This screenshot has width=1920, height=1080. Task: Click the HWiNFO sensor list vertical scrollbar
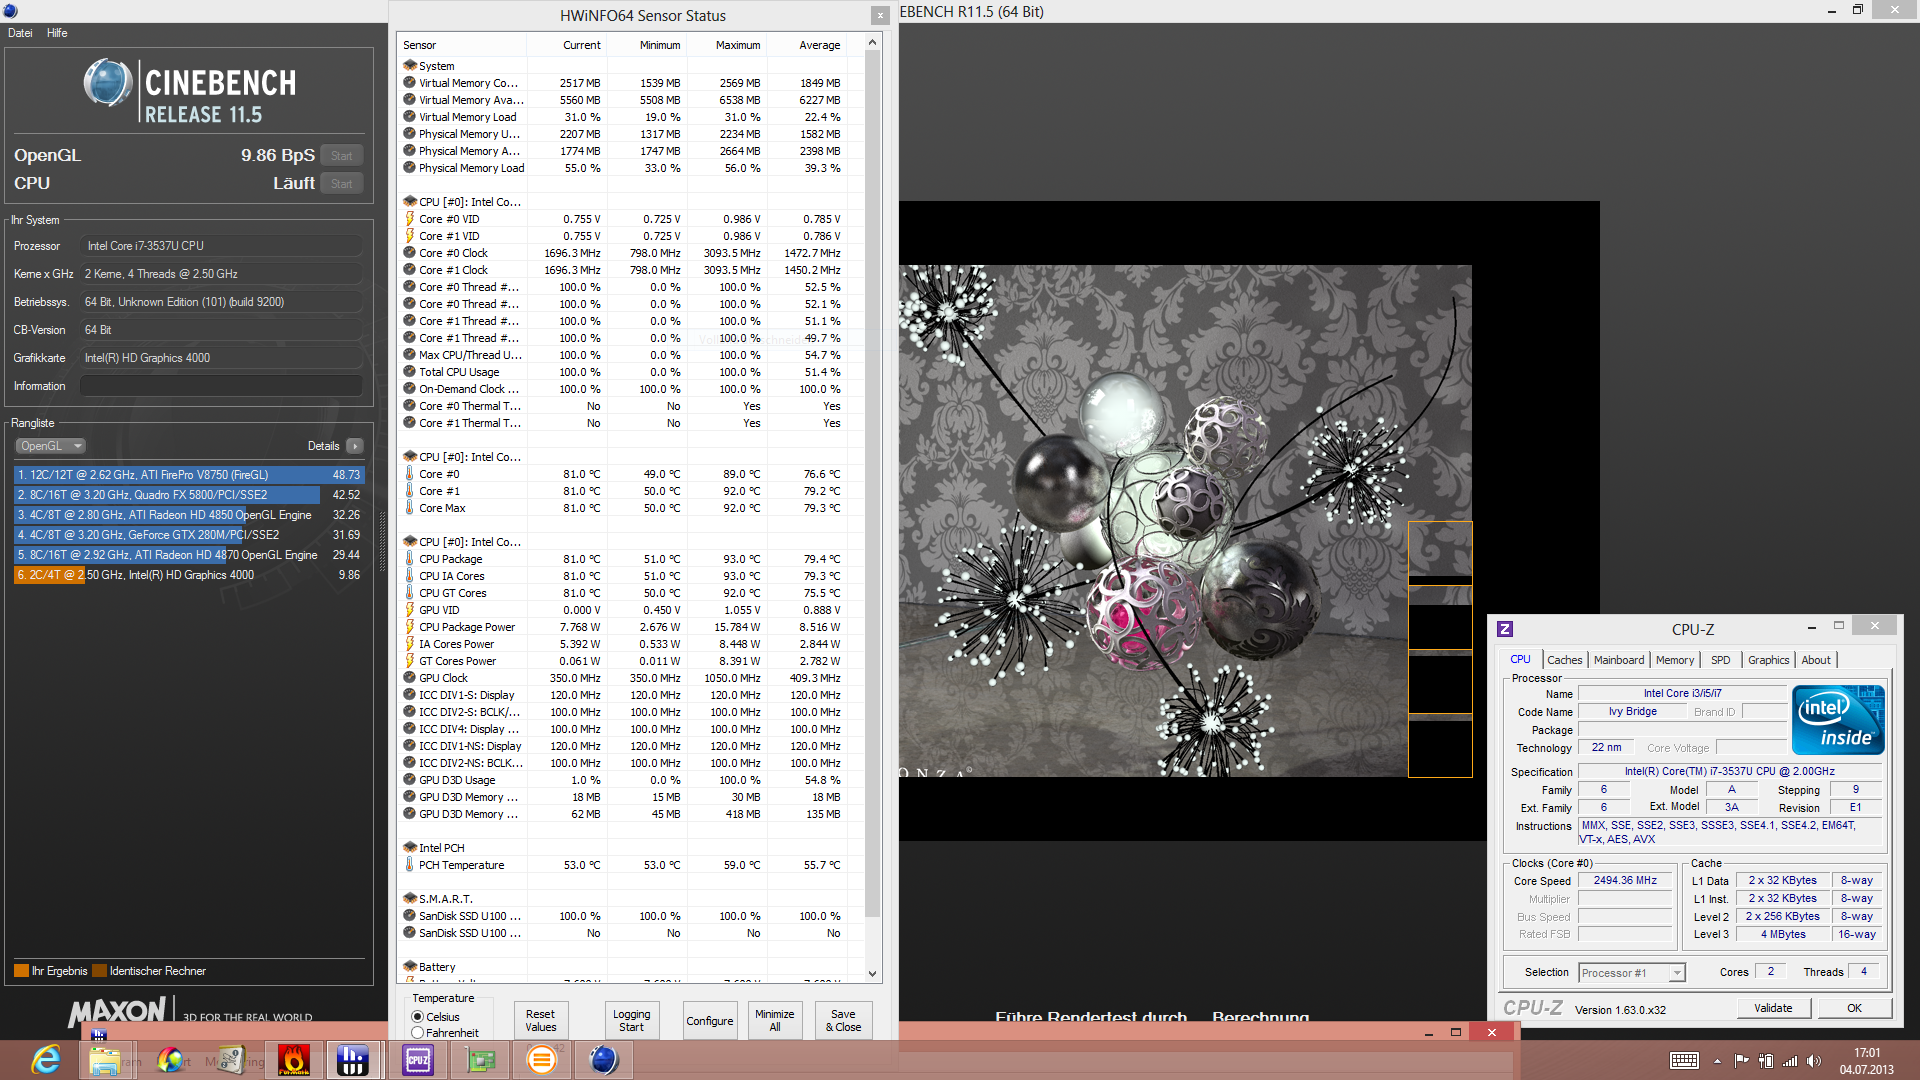(x=872, y=480)
